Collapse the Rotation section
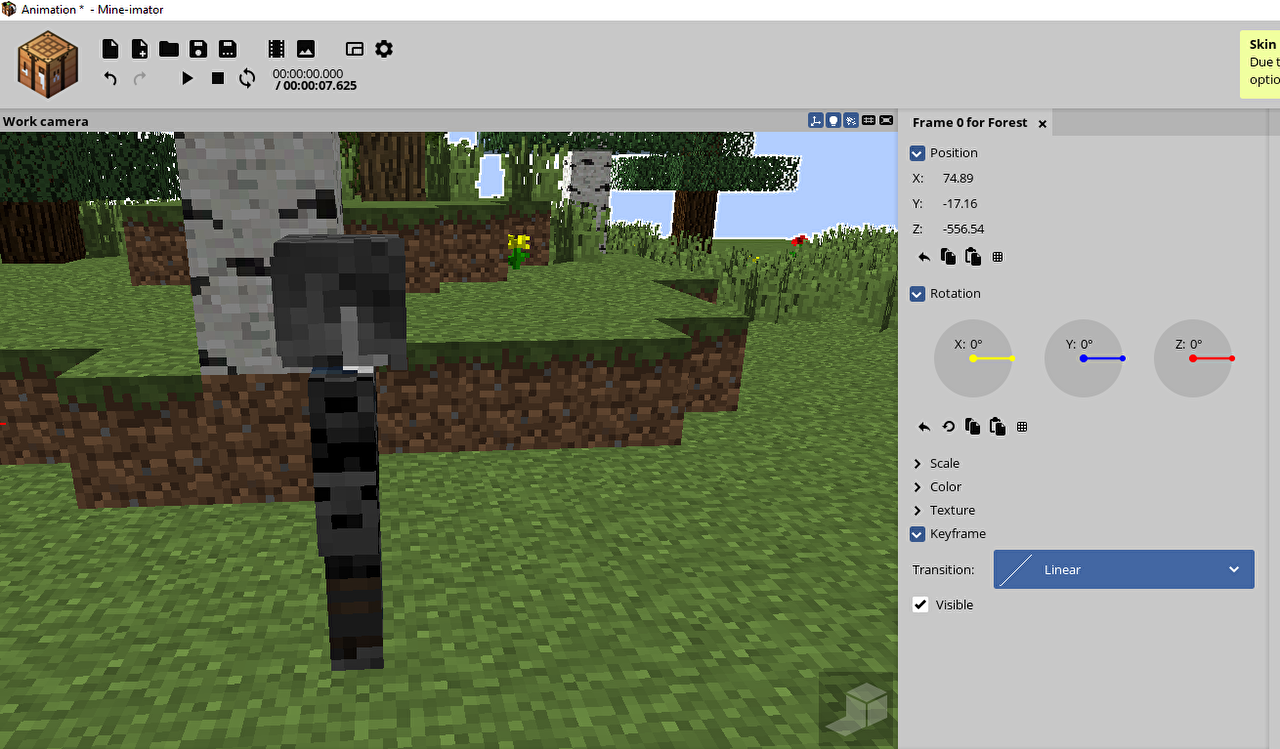1280x749 pixels. [917, 294]
